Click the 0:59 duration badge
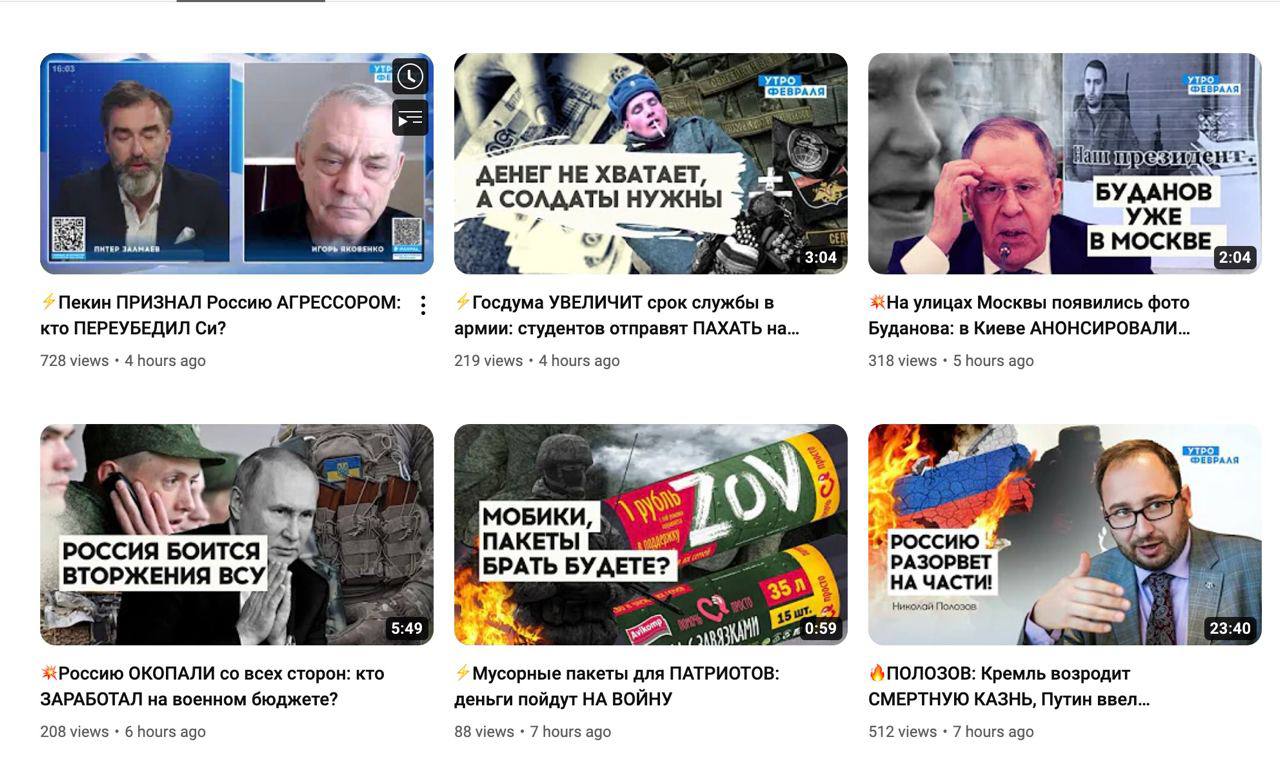1280x772 pixels. pyautogui.click(x=820, y=628)
